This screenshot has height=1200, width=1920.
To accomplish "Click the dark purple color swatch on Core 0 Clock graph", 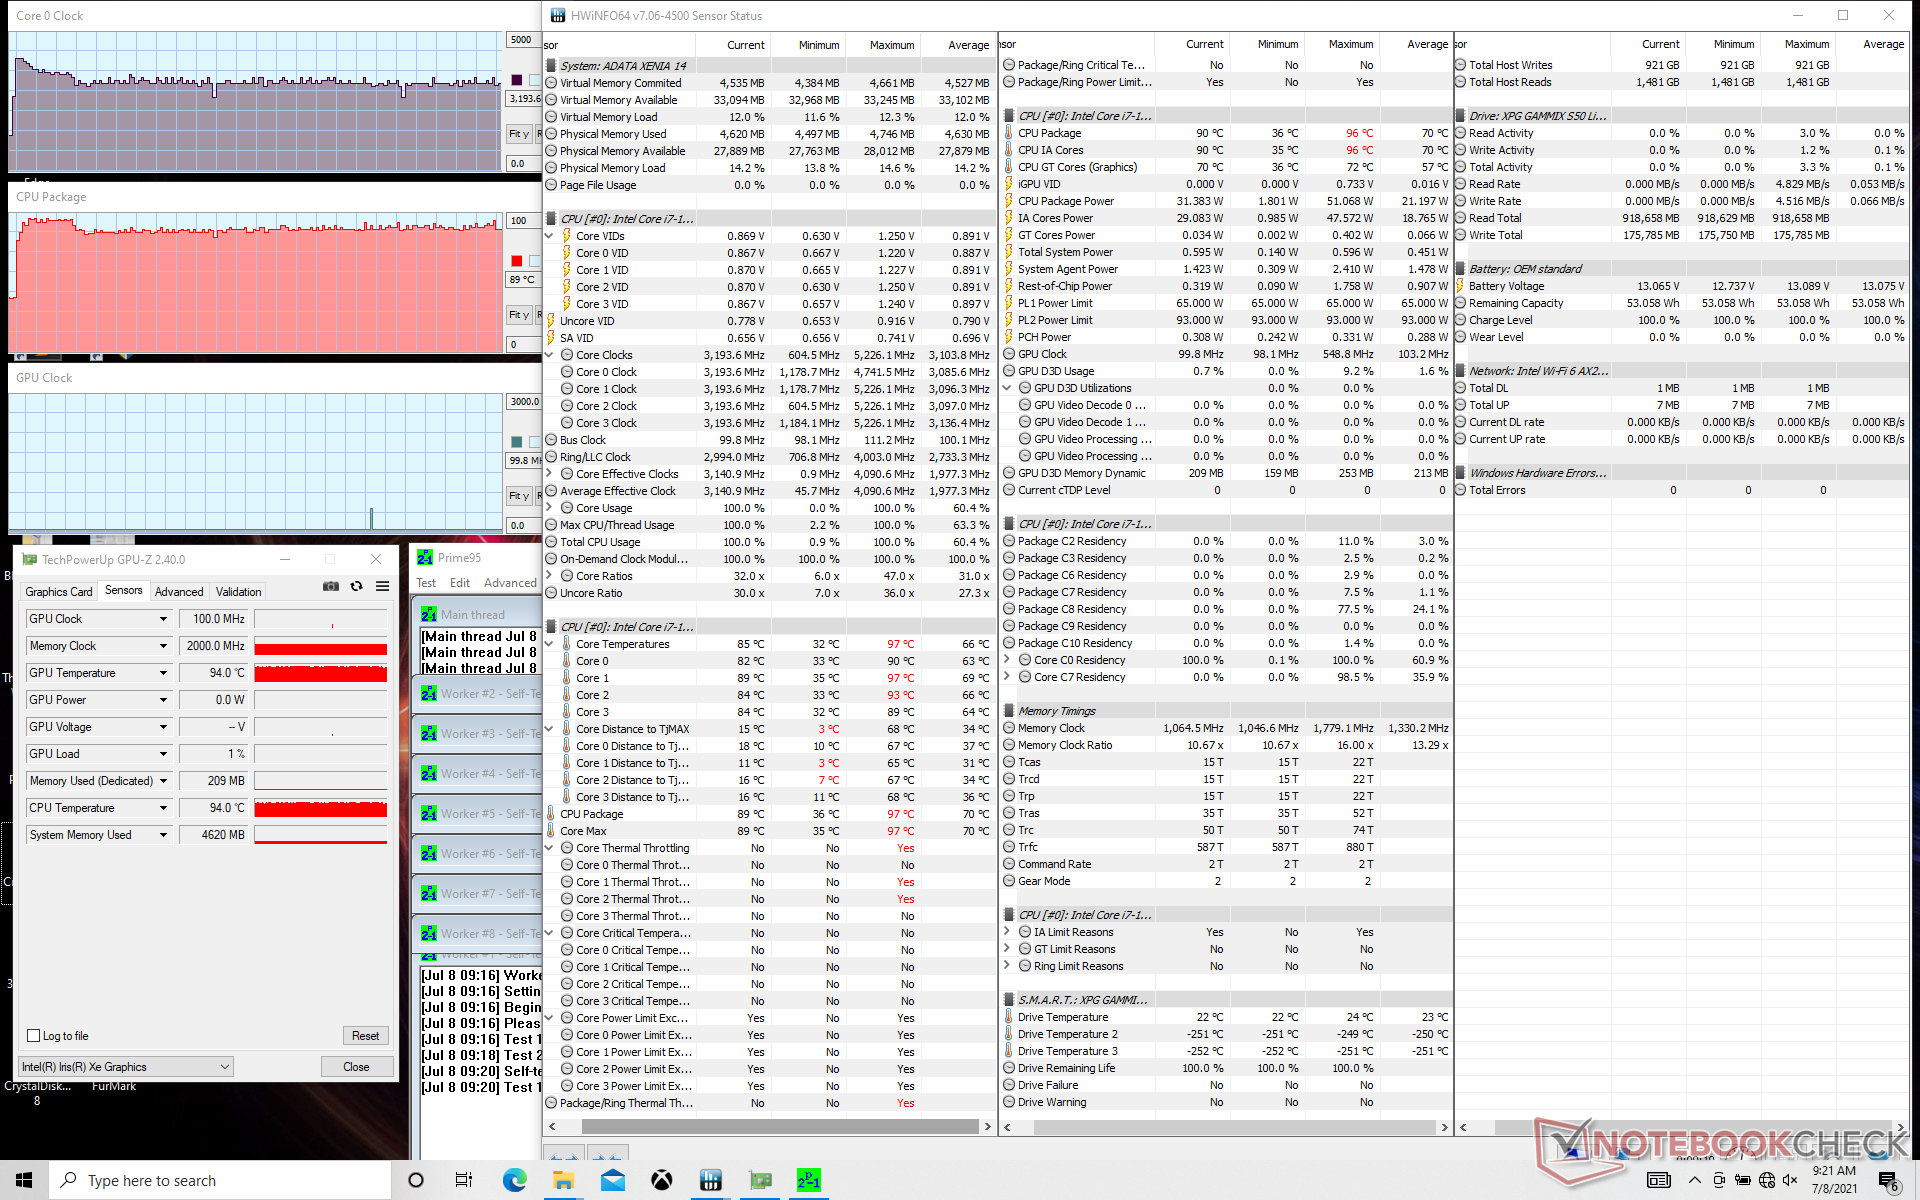I will [516, 80].
